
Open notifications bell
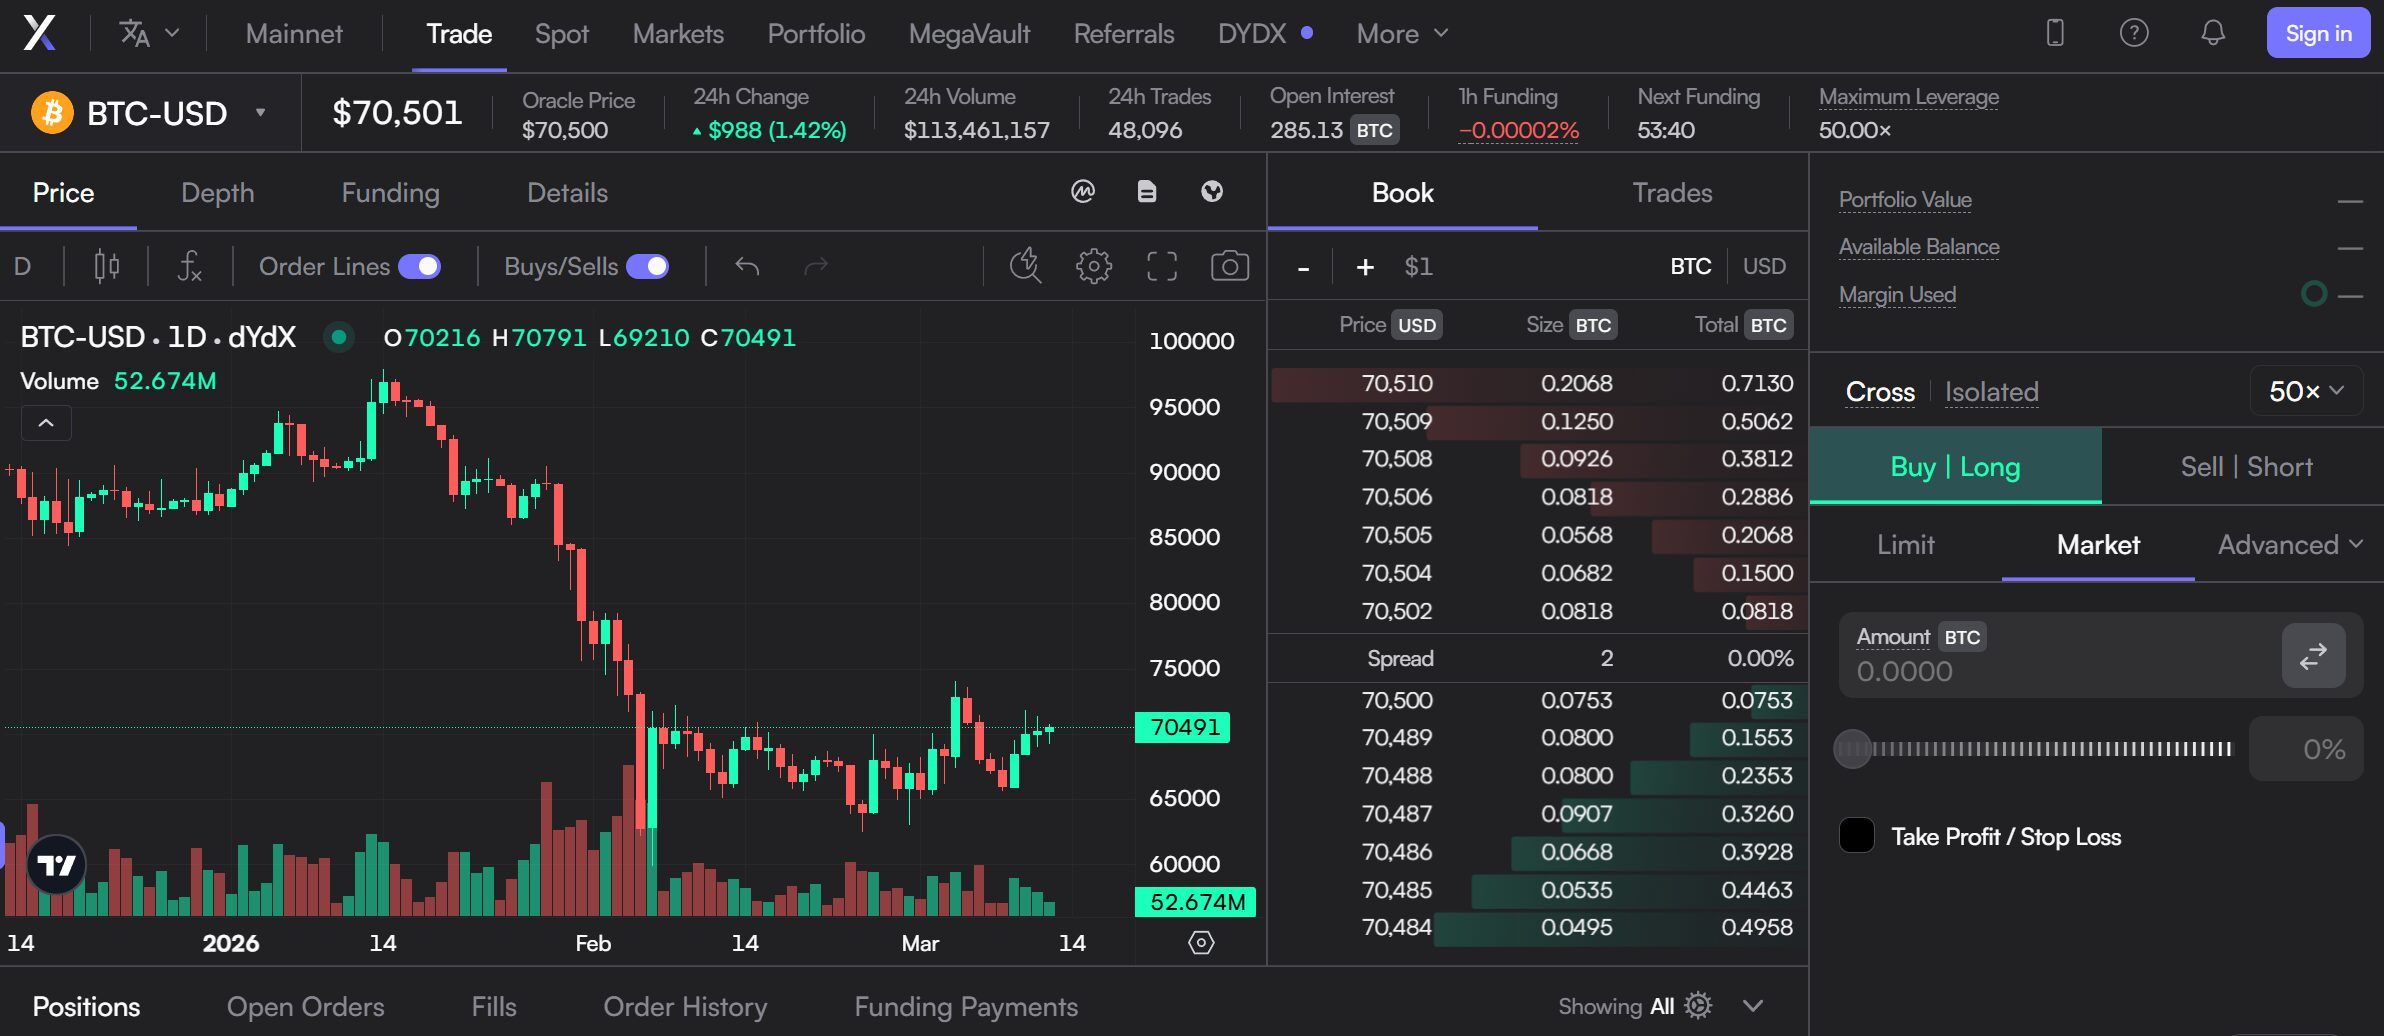tap(2213, 33)
